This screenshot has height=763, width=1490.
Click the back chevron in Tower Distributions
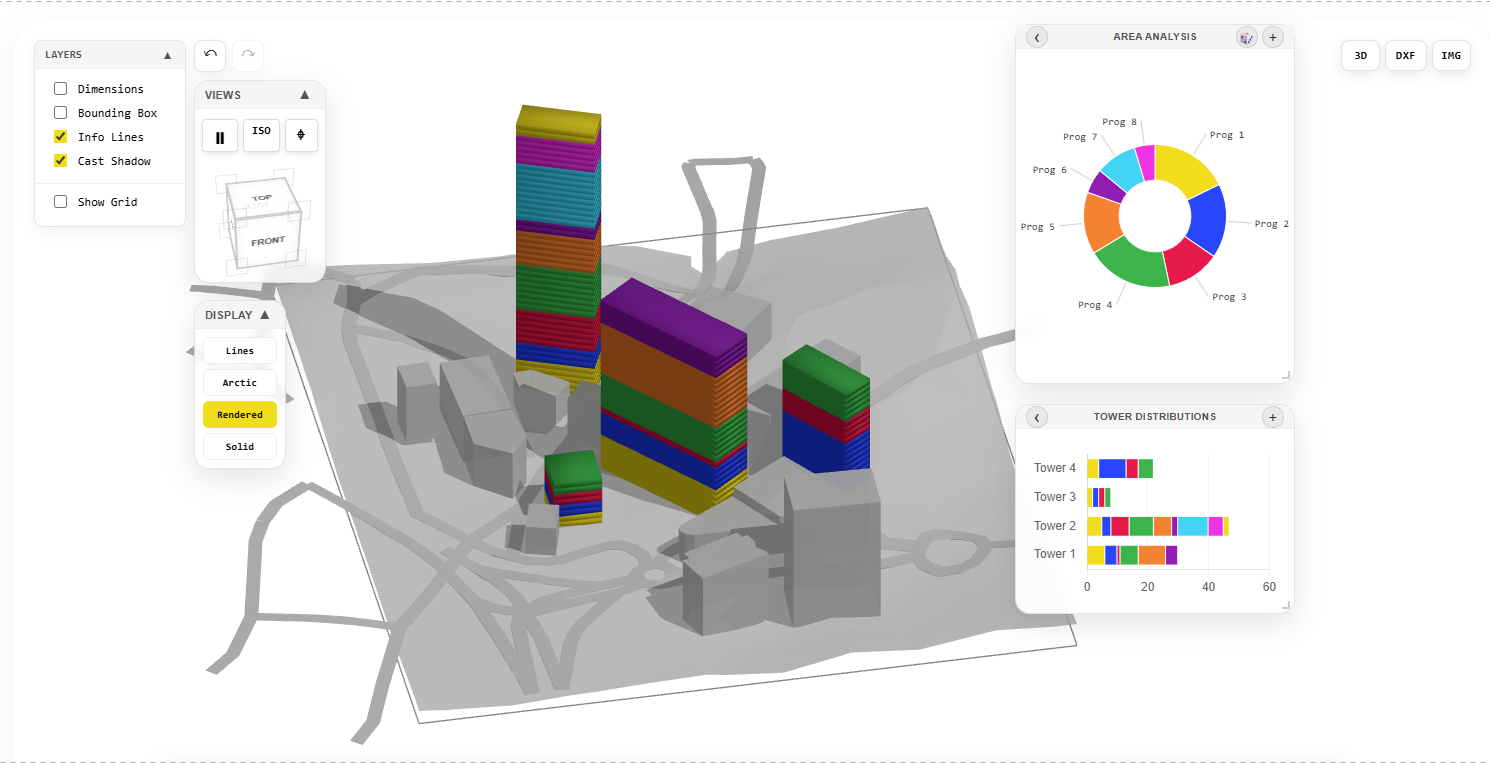click(1037, 417)
